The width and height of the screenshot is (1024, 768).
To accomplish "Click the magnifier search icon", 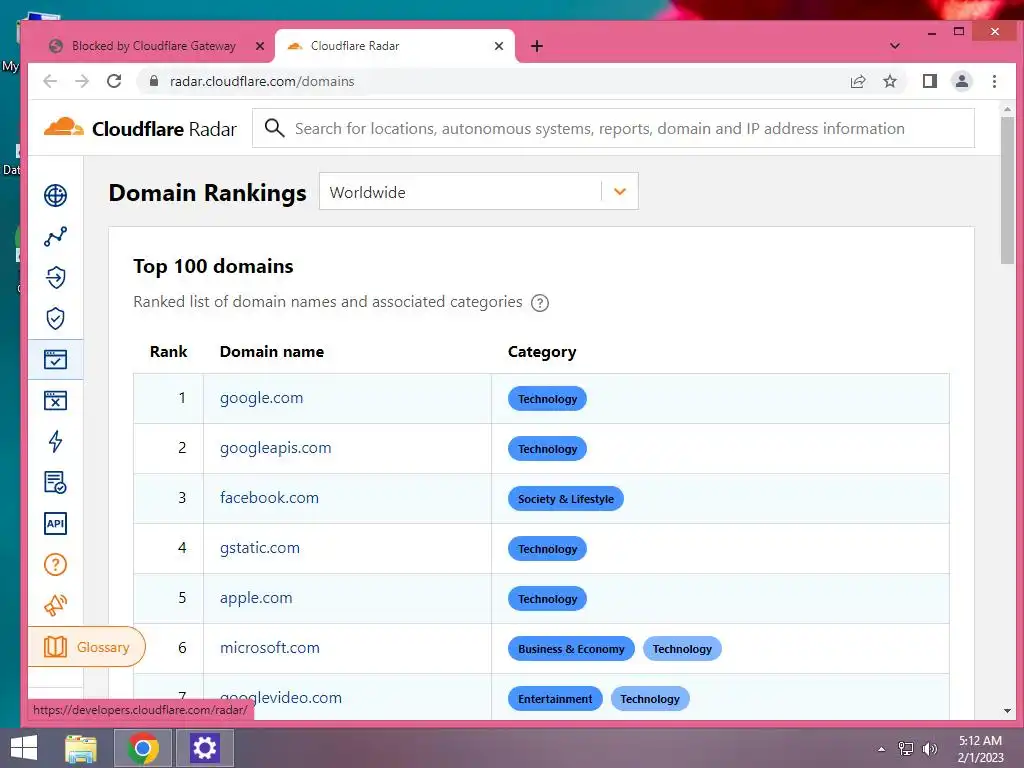I will pyautogui.click(x=274, y=128).
